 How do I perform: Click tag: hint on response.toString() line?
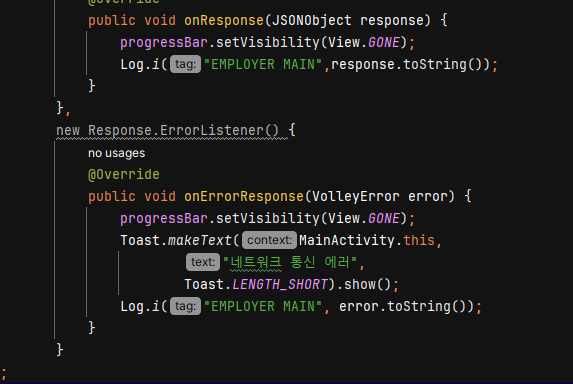coord(185,64)
